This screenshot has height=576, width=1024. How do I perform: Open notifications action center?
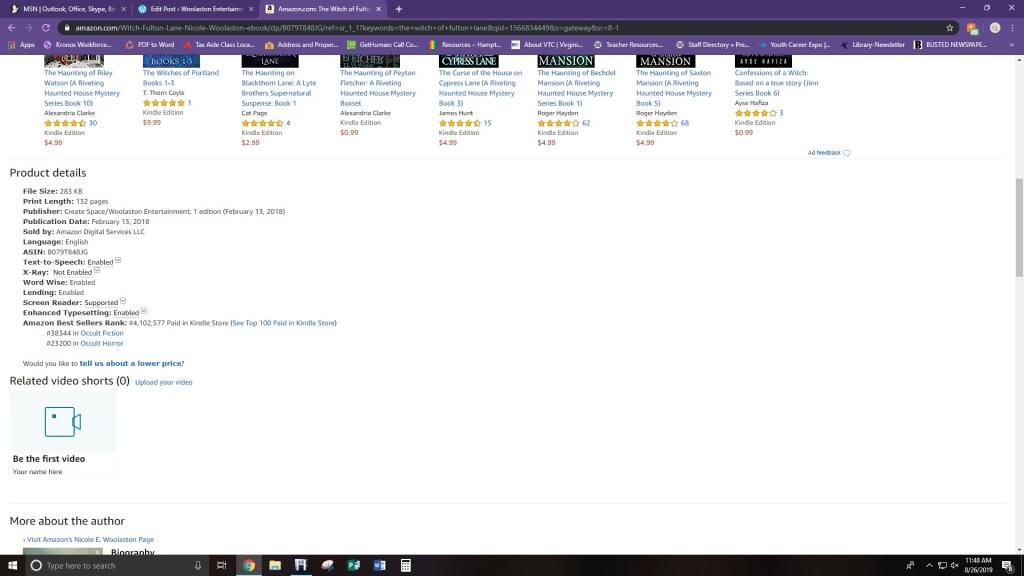(x=1008, y=566)
